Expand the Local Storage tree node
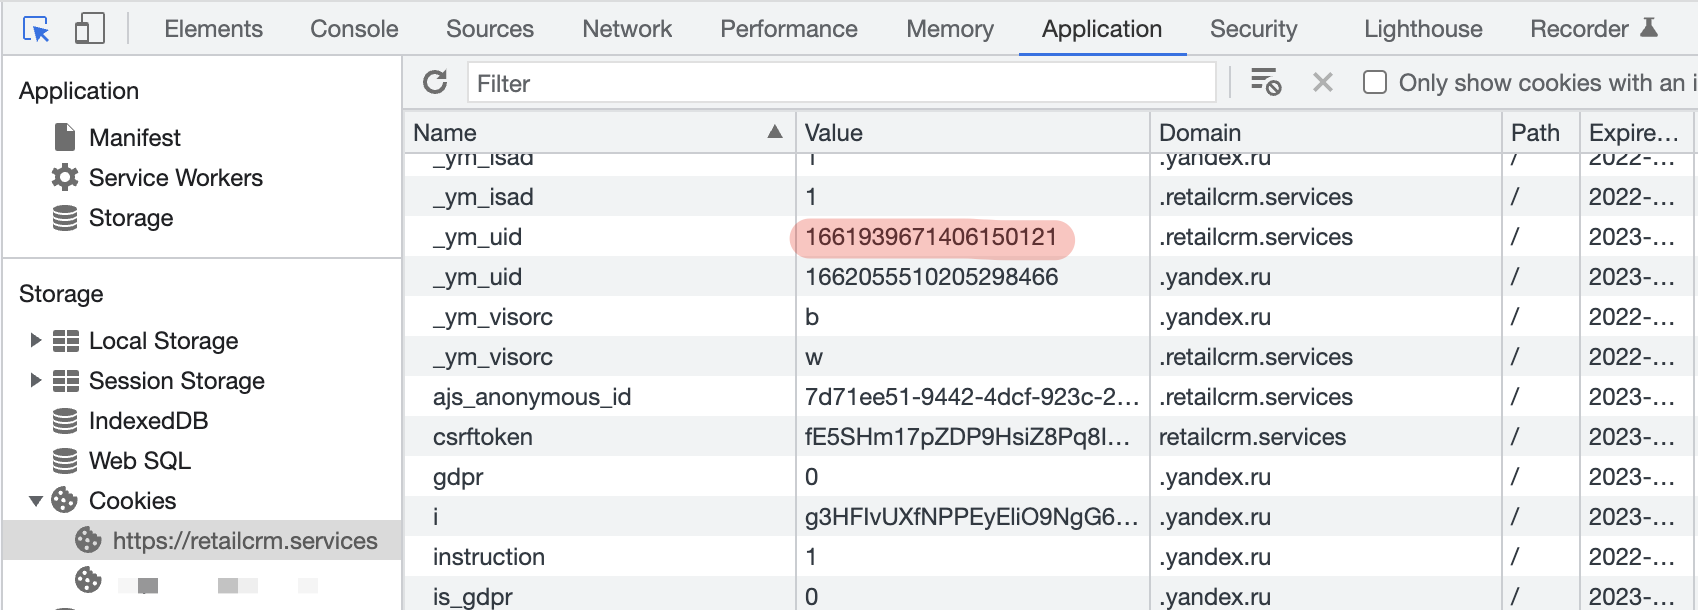The image size is (1698, 610). pos(35,340)
